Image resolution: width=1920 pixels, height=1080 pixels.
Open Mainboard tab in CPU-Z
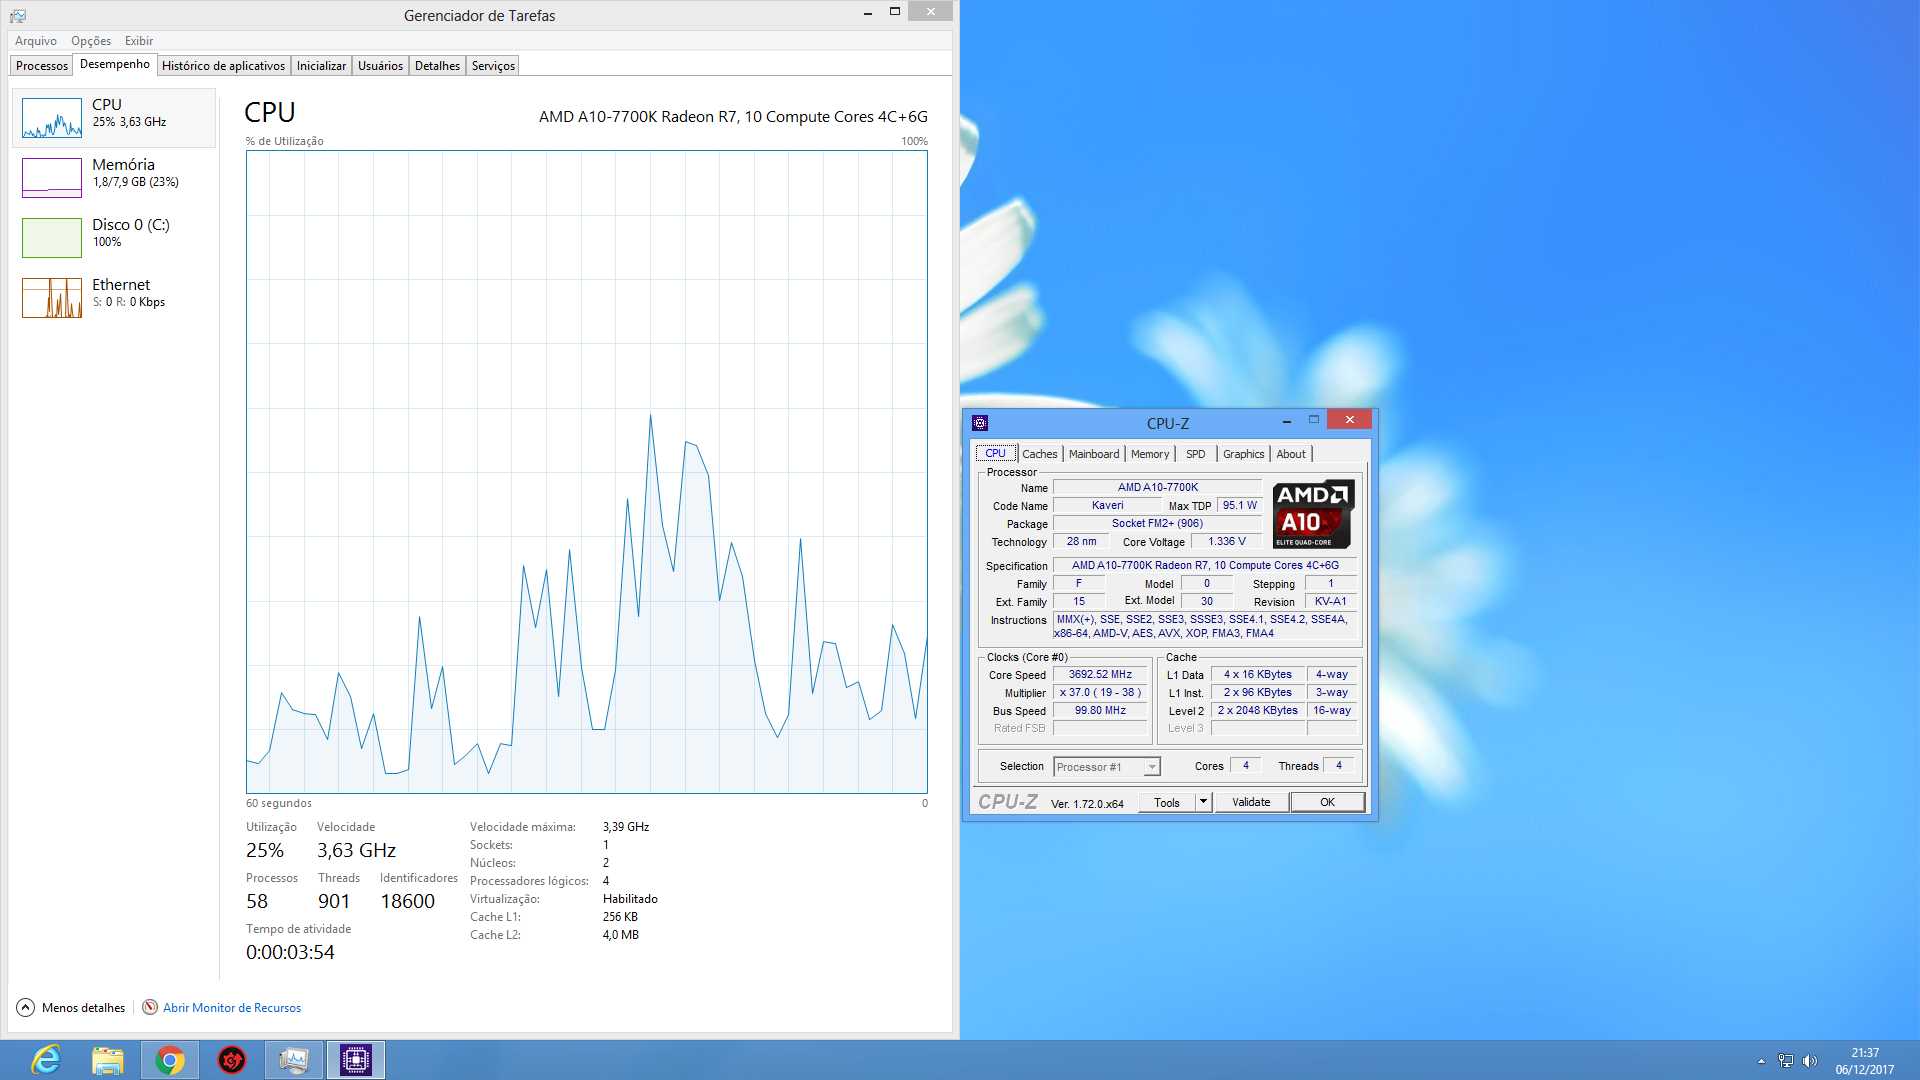click(1094, 454)
